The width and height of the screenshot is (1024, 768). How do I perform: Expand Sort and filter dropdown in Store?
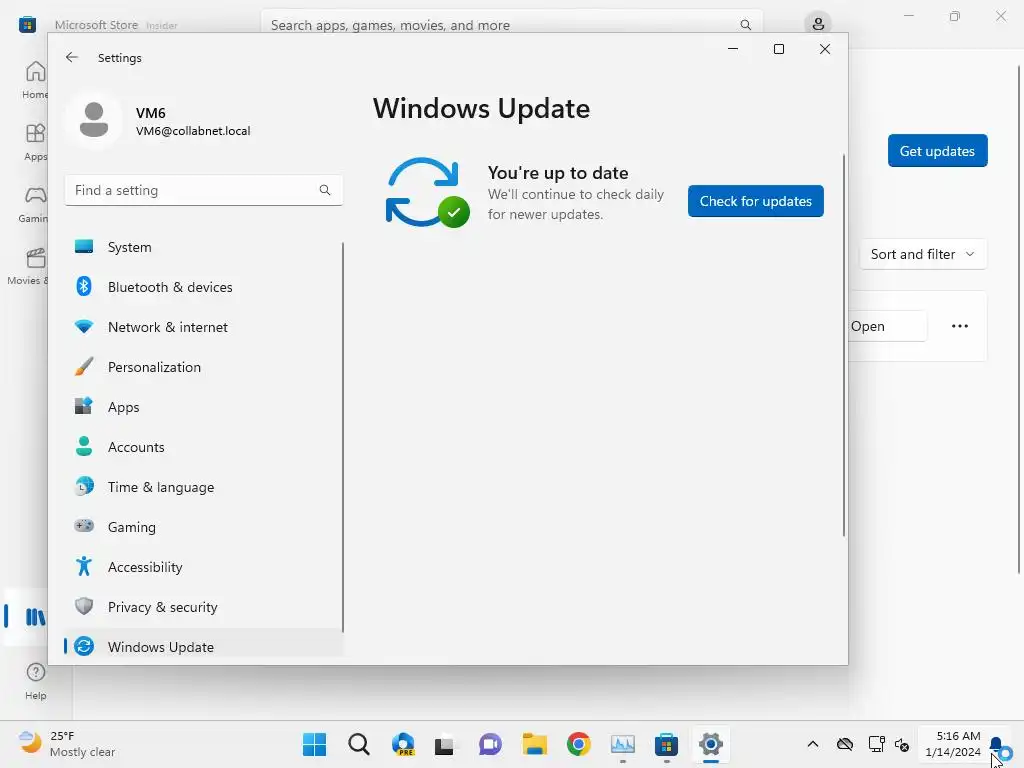pyautogui.click(x=922, y=254)
